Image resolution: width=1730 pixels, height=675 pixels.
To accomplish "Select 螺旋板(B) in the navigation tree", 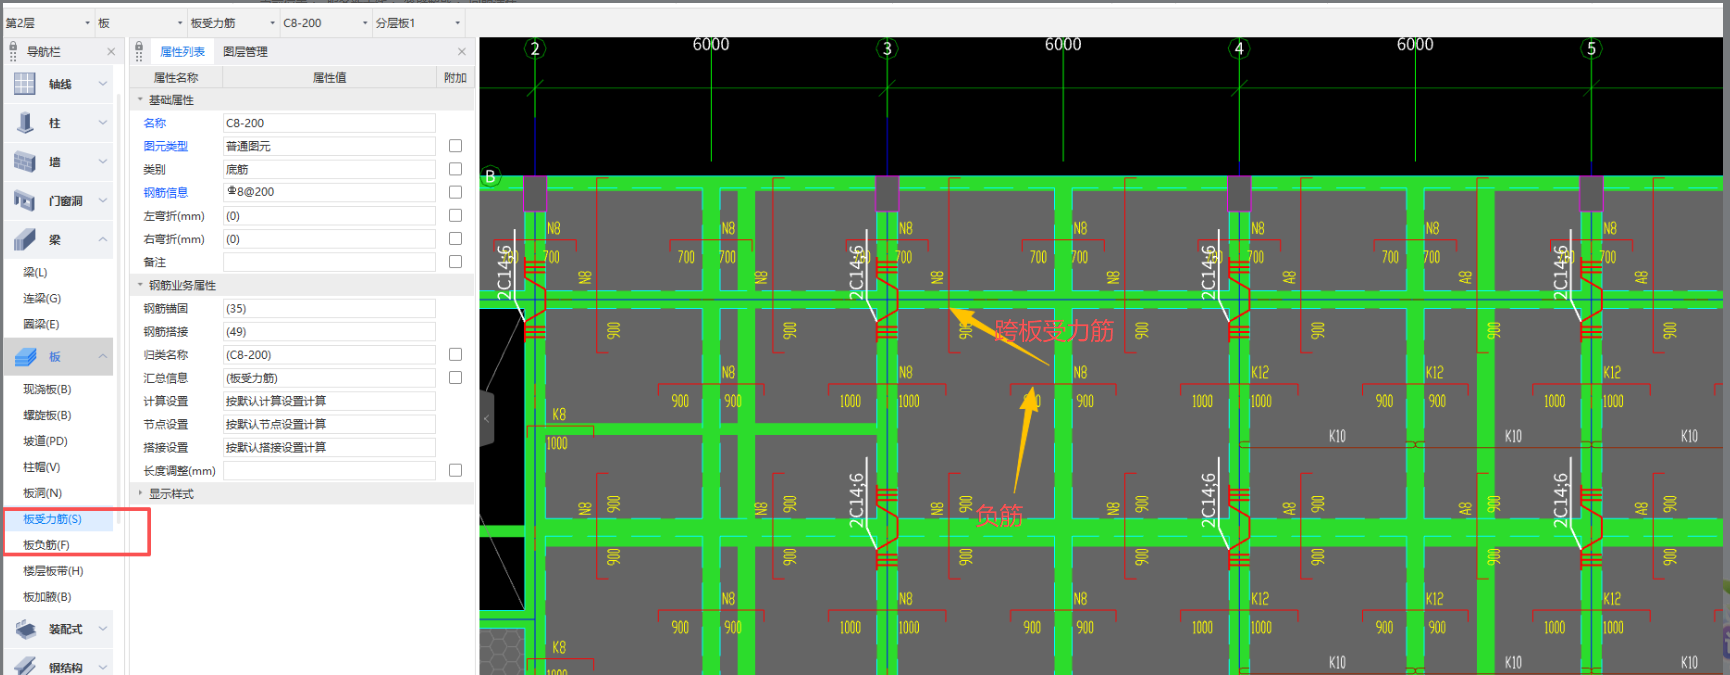I will click(x=47, y=415).
